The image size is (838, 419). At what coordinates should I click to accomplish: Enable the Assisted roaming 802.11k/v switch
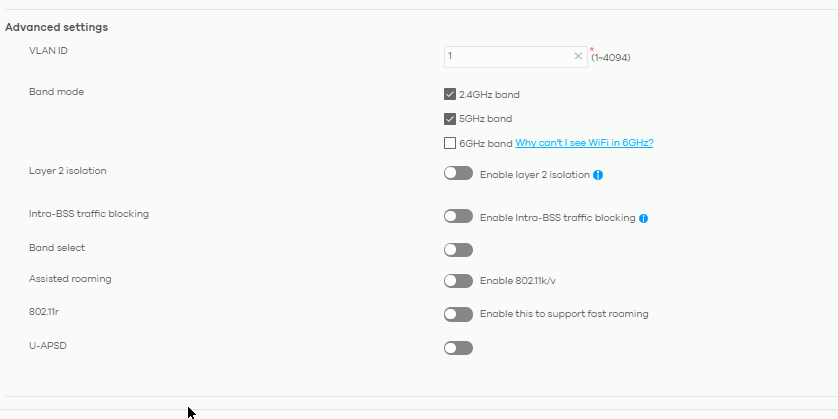(x=459, y=281)
